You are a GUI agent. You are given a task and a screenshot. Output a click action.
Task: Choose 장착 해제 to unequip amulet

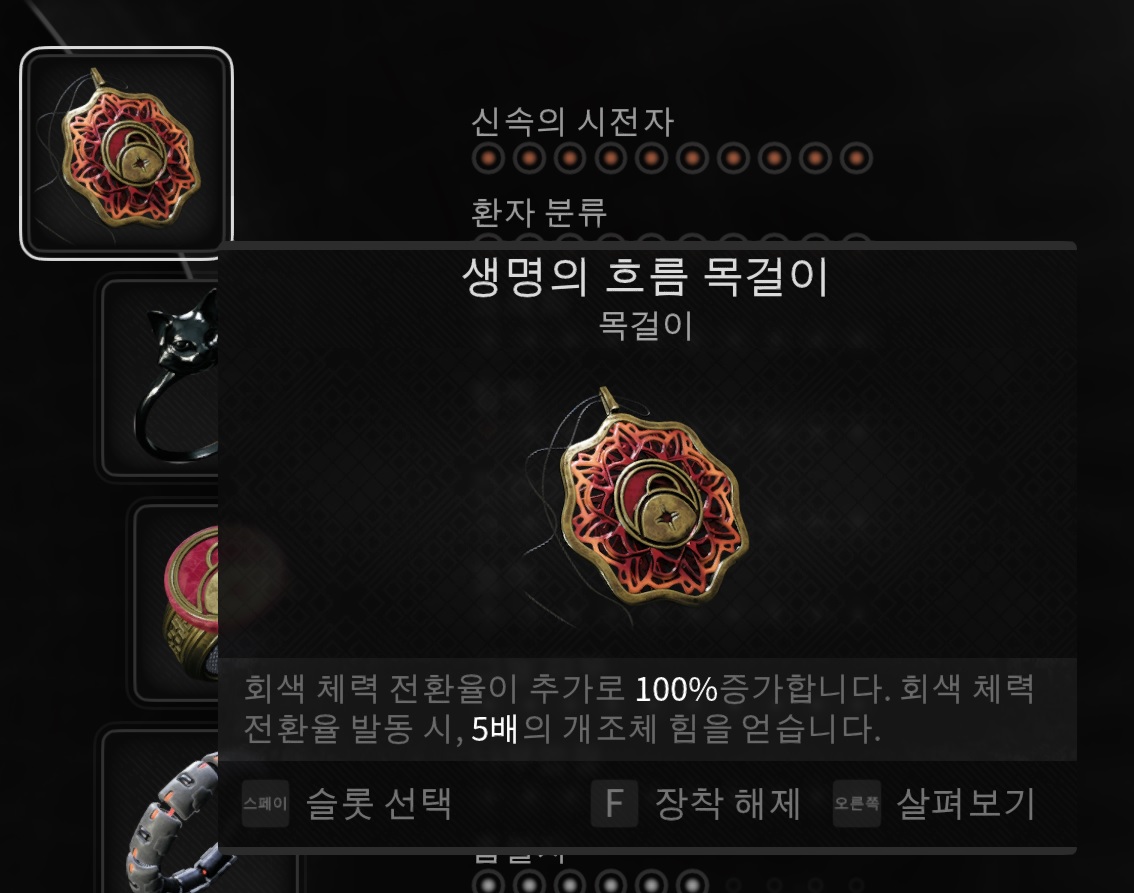[728, 803]
